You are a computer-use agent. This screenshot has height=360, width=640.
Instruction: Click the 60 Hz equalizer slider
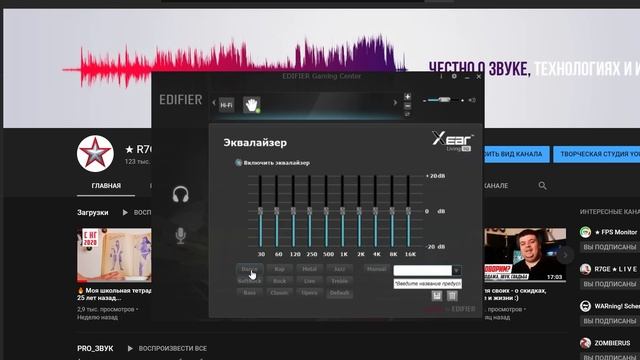point(277,211)
